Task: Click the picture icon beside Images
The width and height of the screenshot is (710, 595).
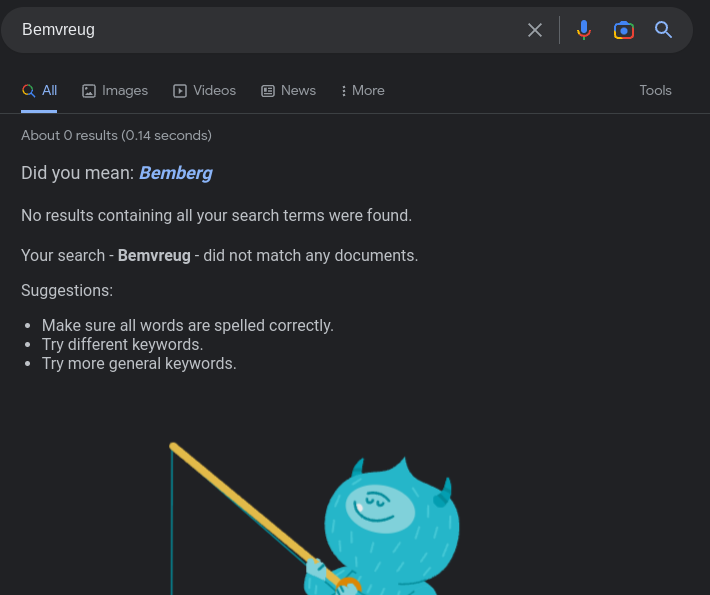Action: tap(89, 91)
